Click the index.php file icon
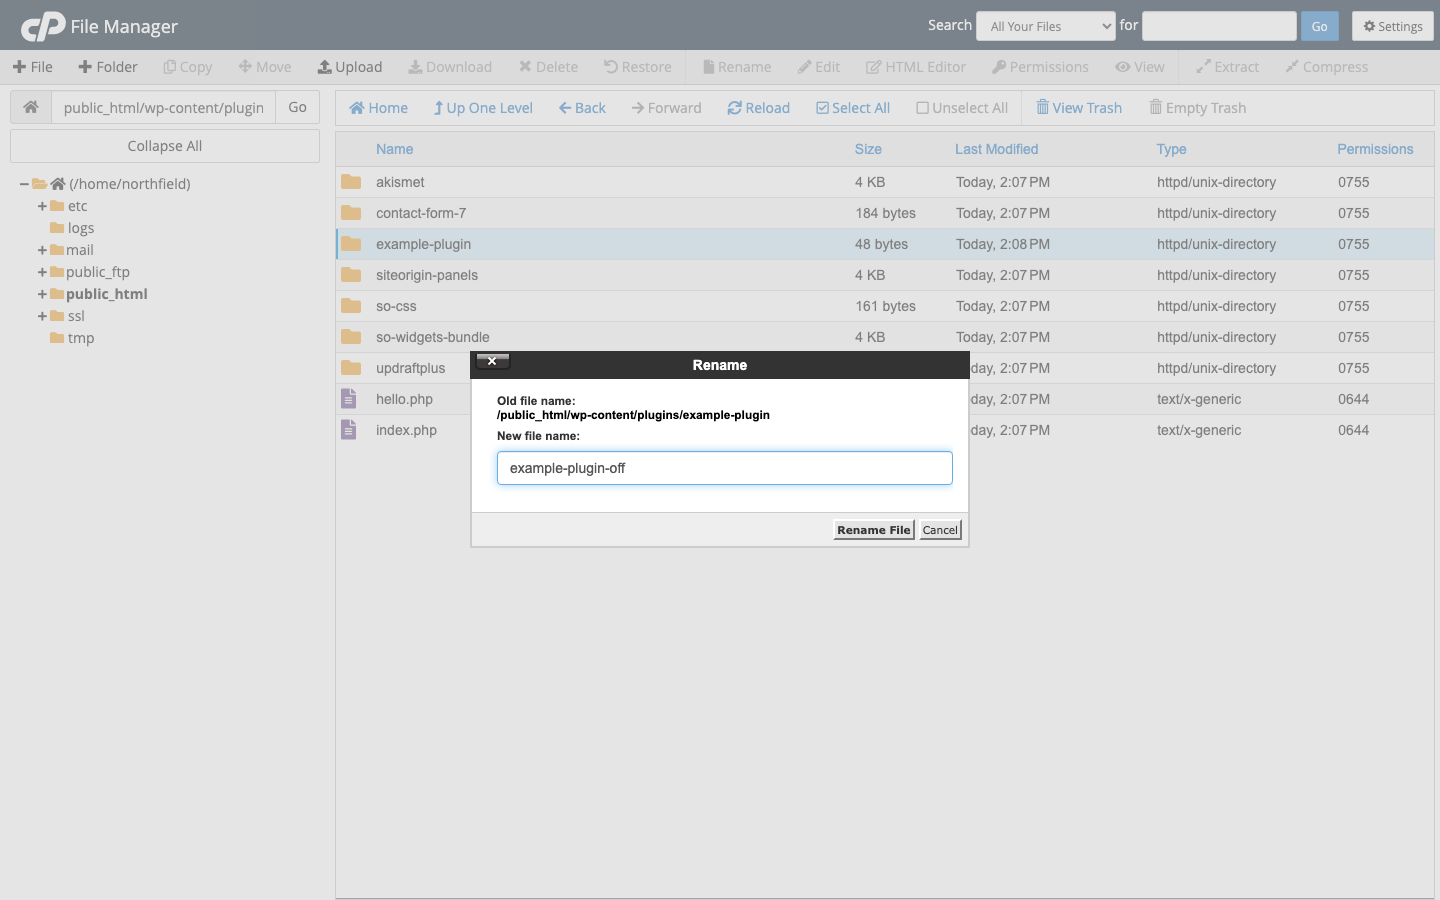 [349, 430]
